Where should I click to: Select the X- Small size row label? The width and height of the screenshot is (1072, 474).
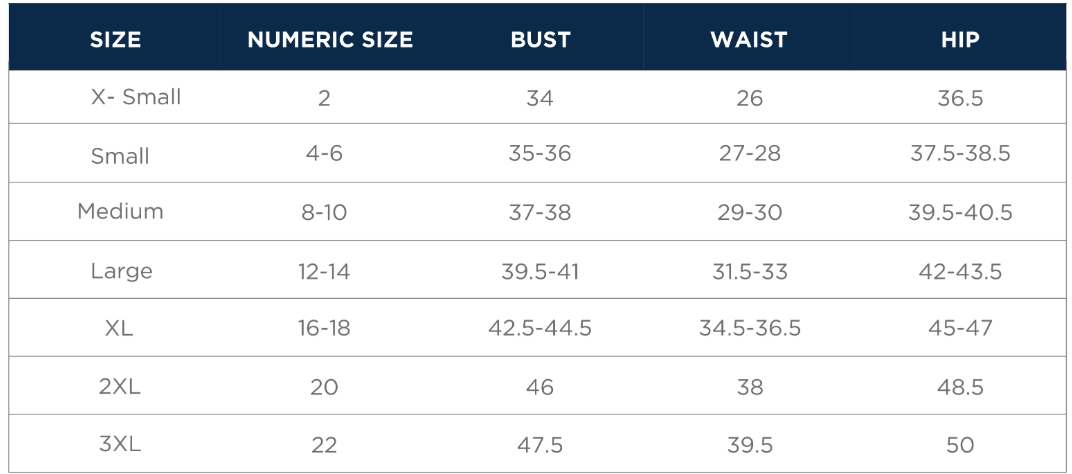point(136,97)
